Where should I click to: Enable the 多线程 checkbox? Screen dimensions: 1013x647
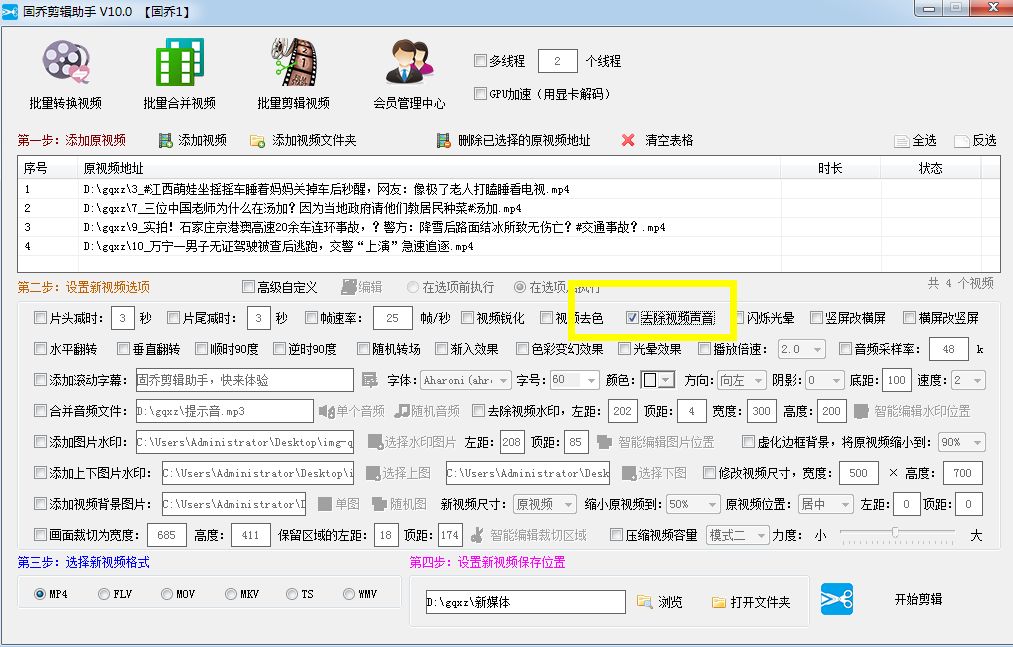(x=479, y=60)
